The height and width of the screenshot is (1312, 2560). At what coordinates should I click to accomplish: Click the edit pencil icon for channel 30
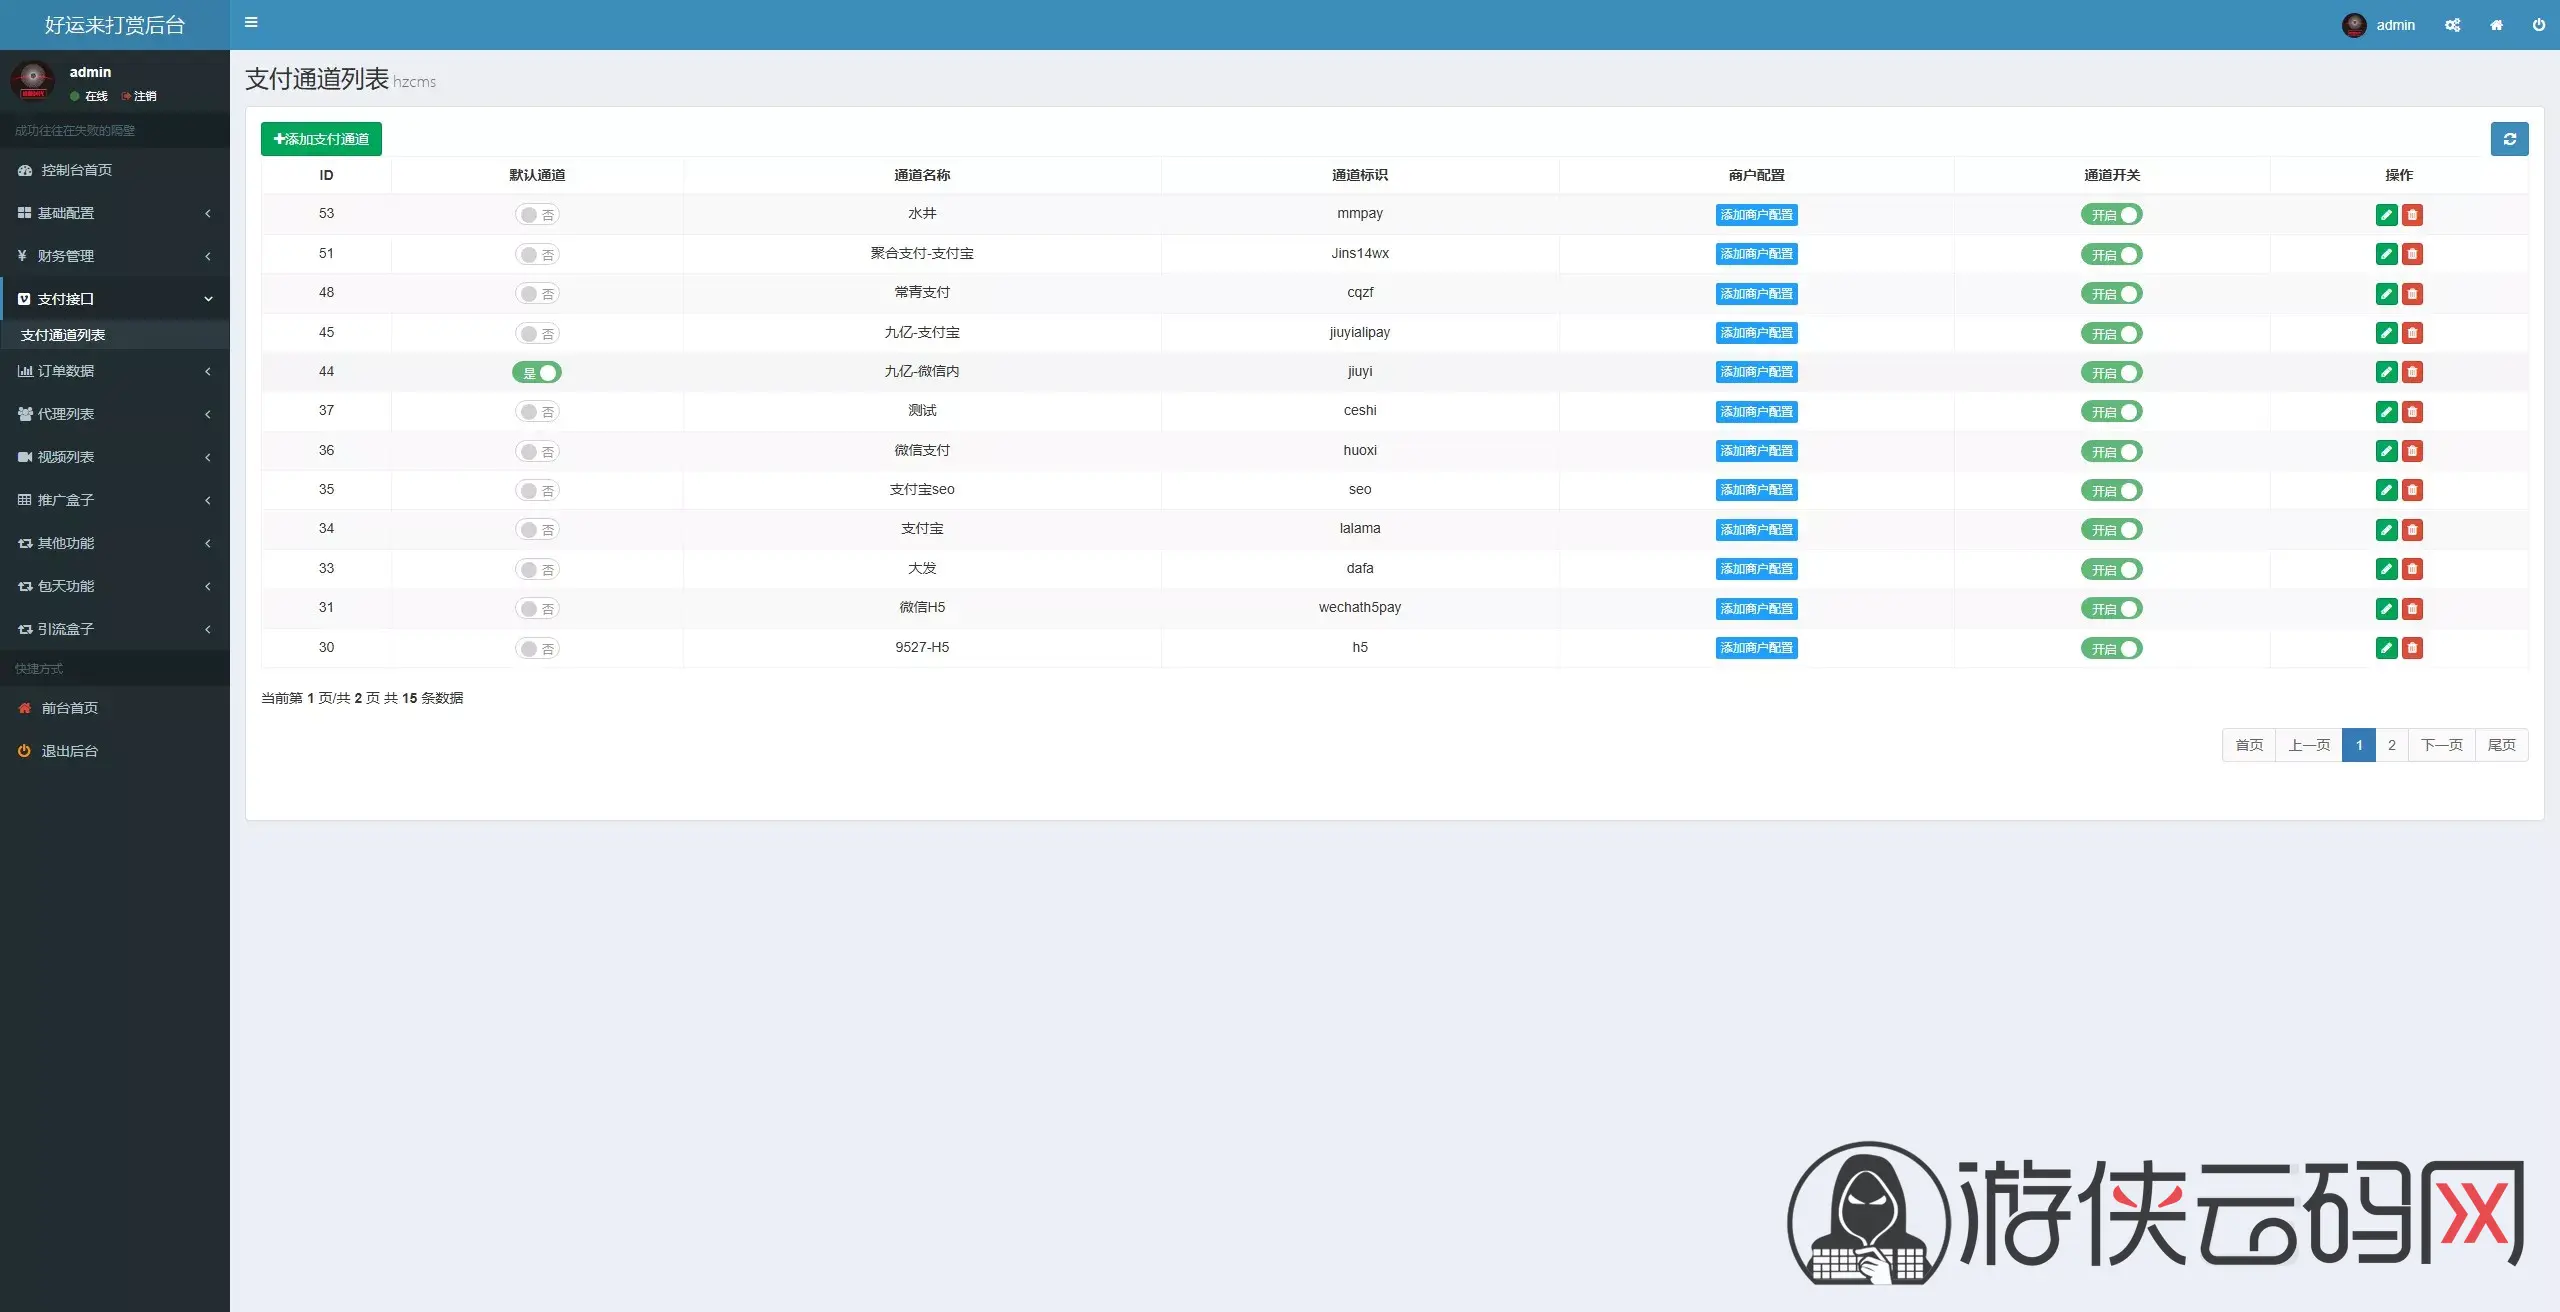coord(2386,648)
